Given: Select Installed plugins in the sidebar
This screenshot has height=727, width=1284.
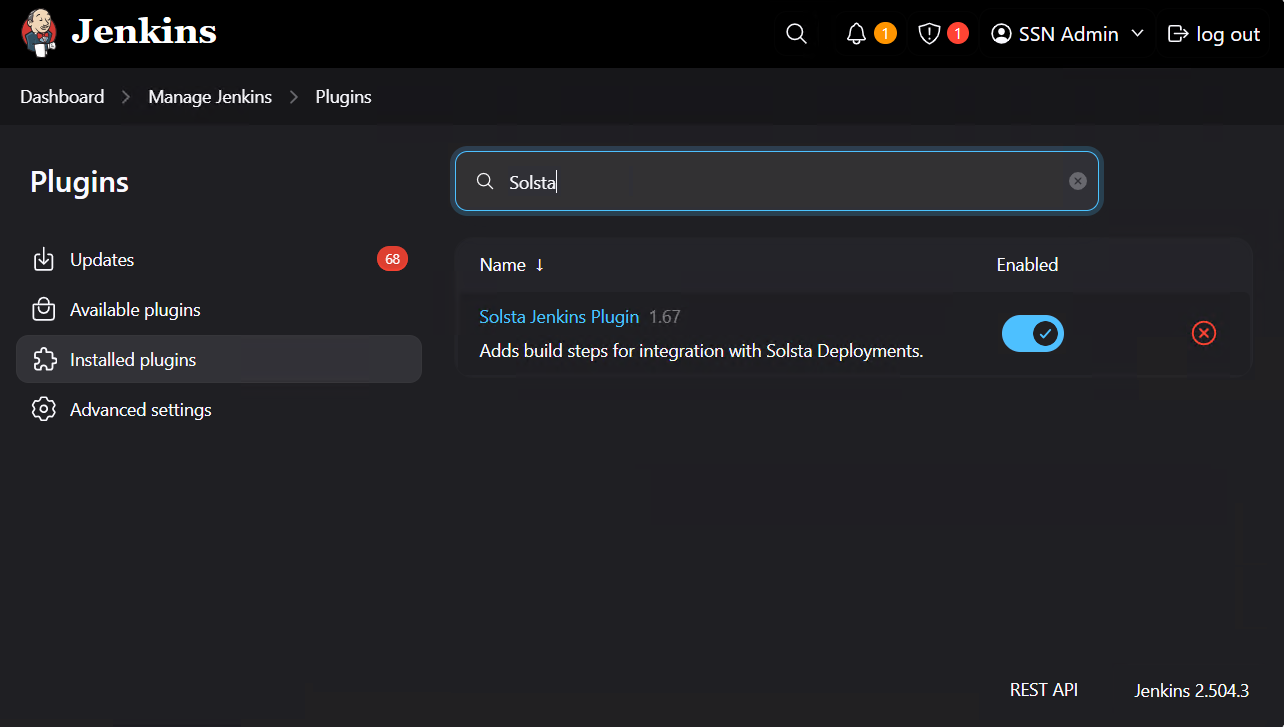Looking at the screenshot, I should click(x=219, y=359).
